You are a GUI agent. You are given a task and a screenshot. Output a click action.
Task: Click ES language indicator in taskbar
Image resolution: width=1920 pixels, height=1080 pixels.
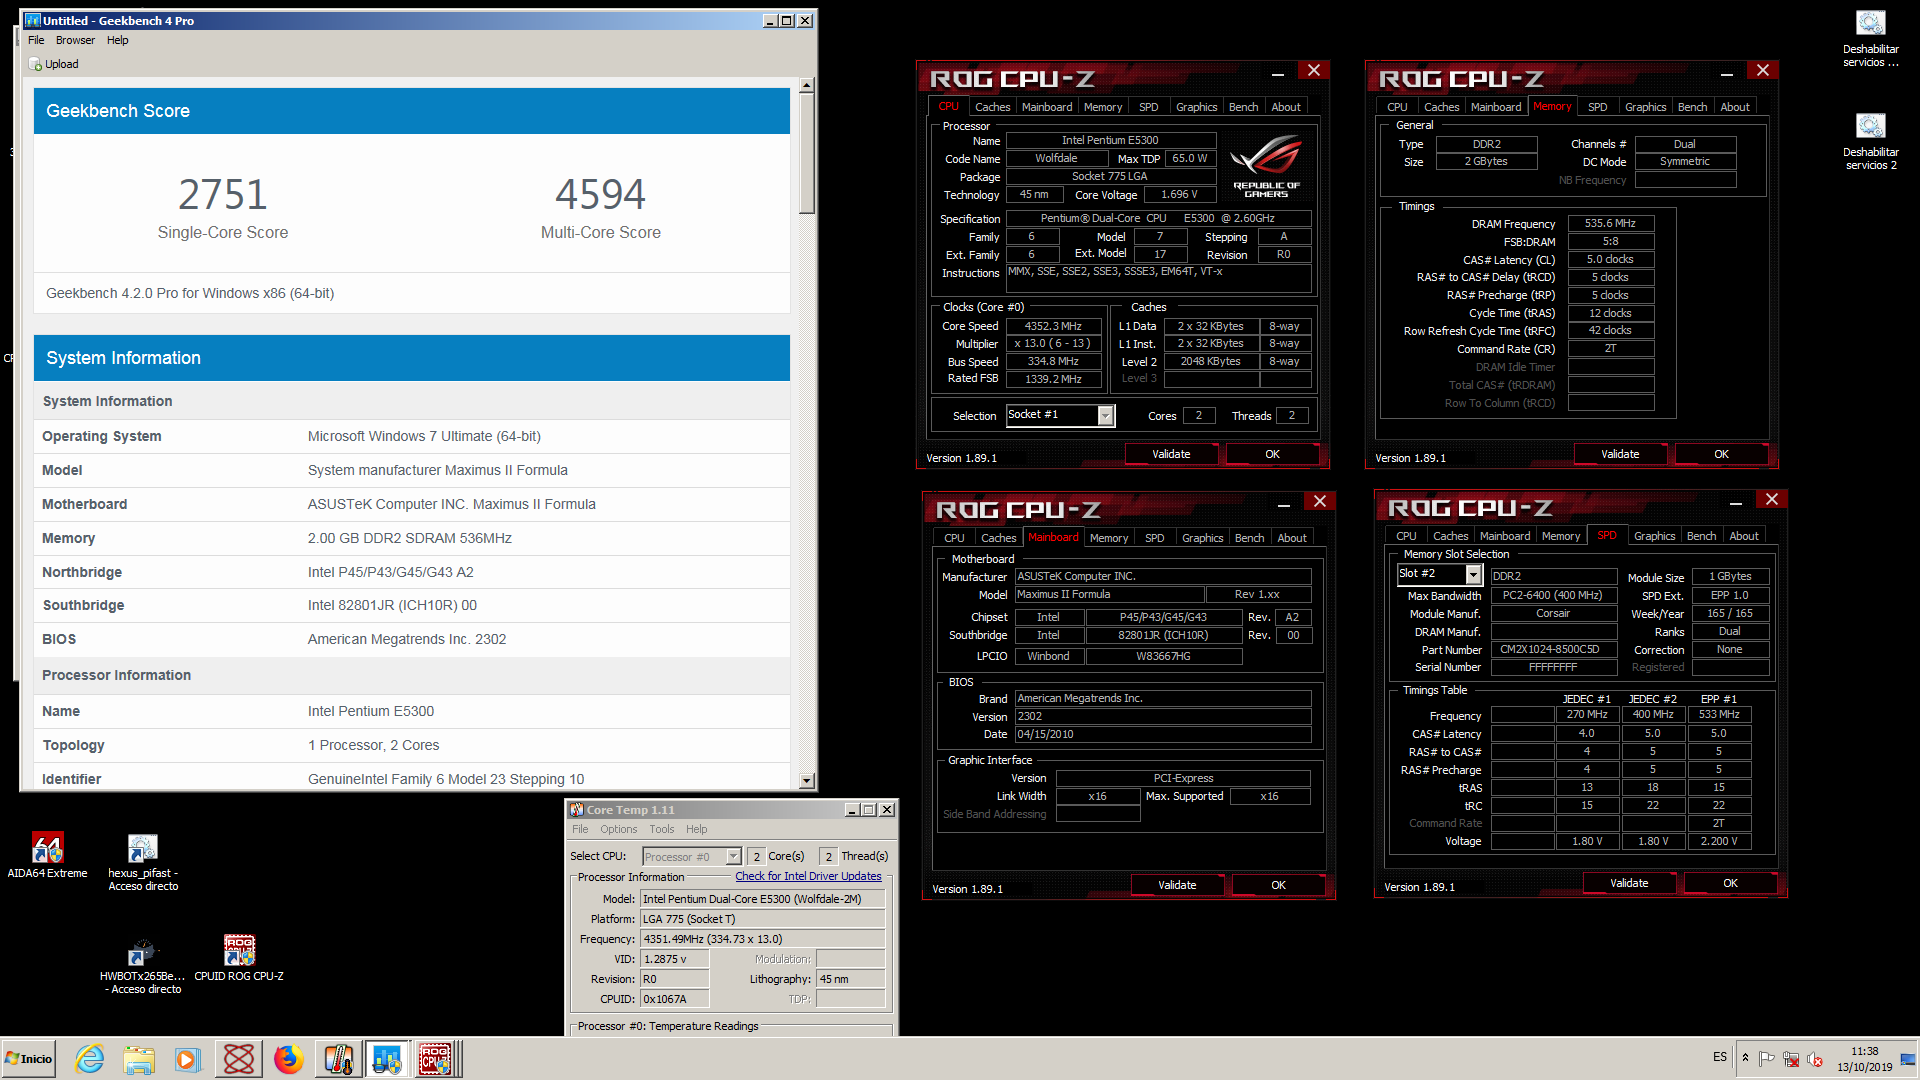(x=1719, y=1057)
